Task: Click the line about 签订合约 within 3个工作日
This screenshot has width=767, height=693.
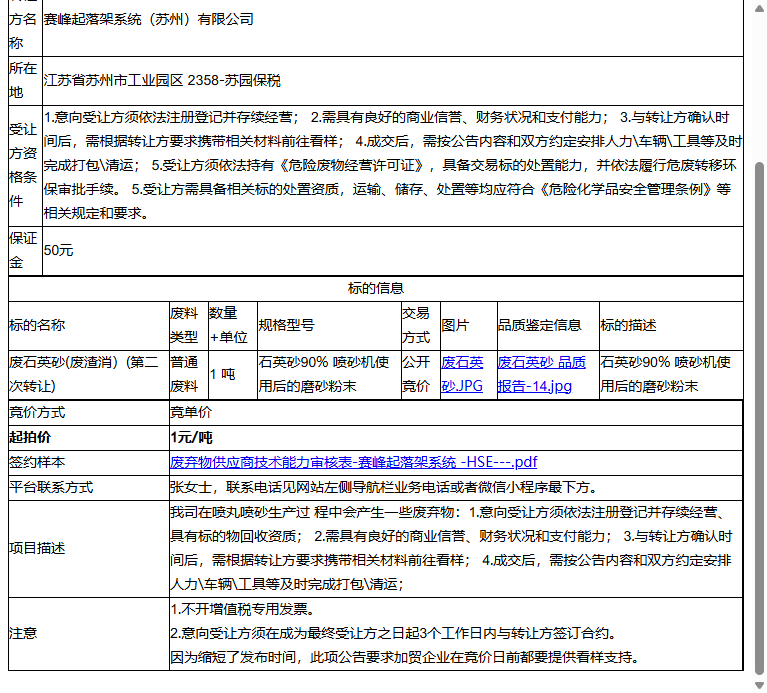Action: coord(394,634)
